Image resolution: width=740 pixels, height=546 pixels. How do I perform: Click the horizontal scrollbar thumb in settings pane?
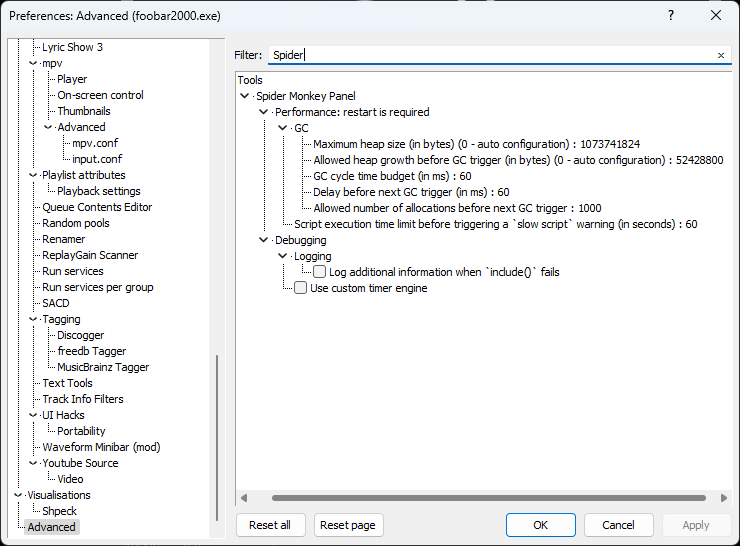[x=488, y=498]
